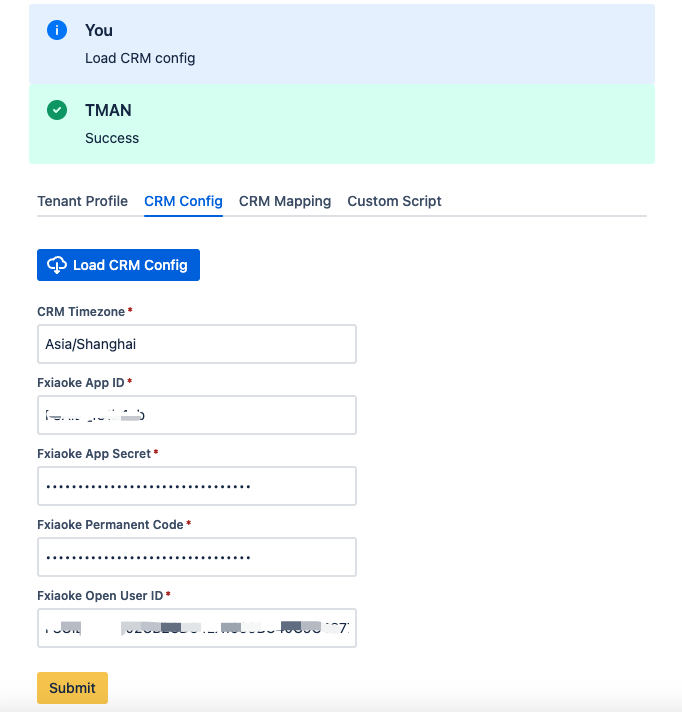Viewport: 682px width, 712px height.
Task: Open the Tenant Profile tab
Action: pos(82,201)
